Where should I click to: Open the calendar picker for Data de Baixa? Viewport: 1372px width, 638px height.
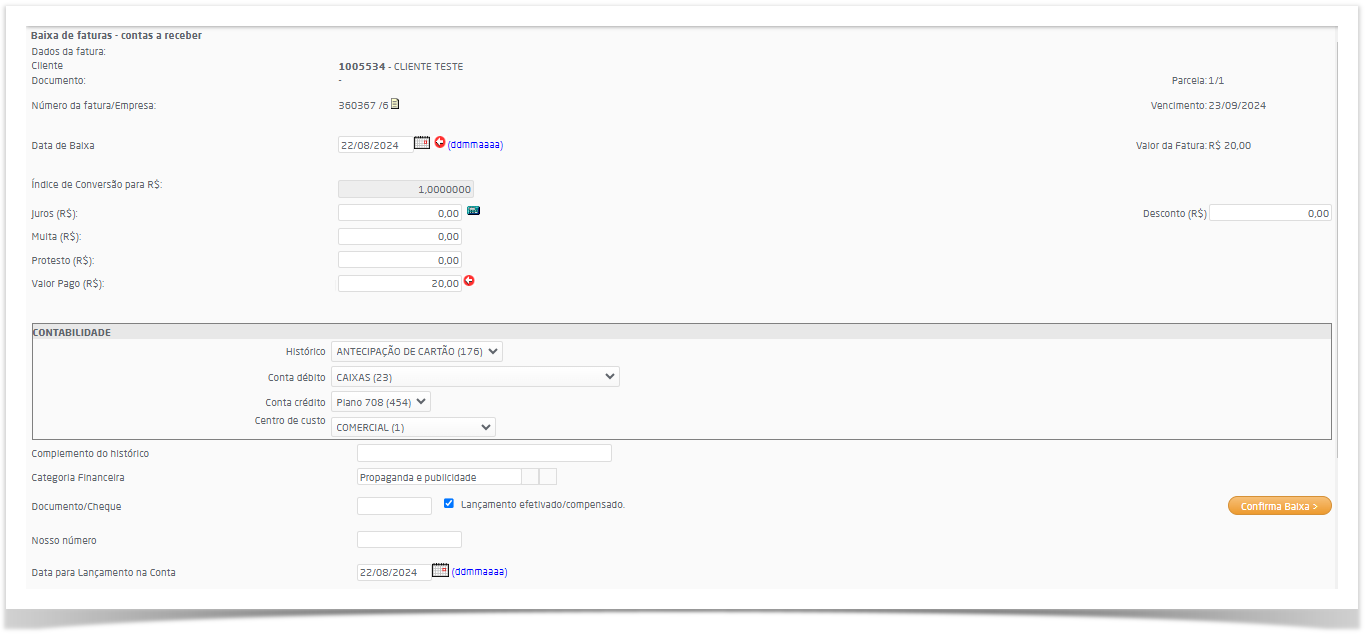(x=422, y=143)
